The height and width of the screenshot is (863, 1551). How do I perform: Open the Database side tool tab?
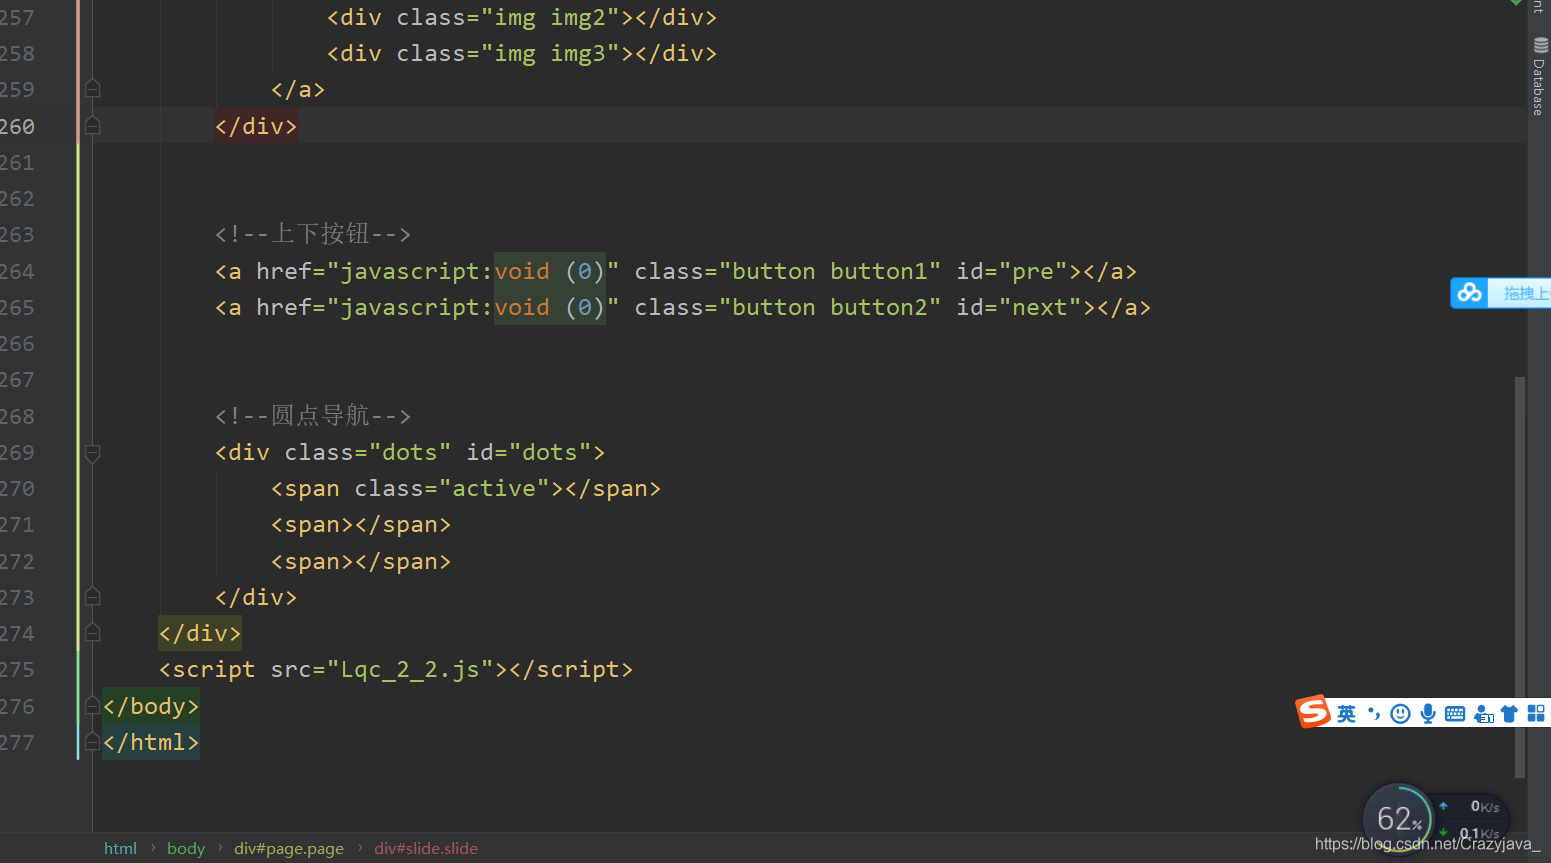tap(1540, 77)
